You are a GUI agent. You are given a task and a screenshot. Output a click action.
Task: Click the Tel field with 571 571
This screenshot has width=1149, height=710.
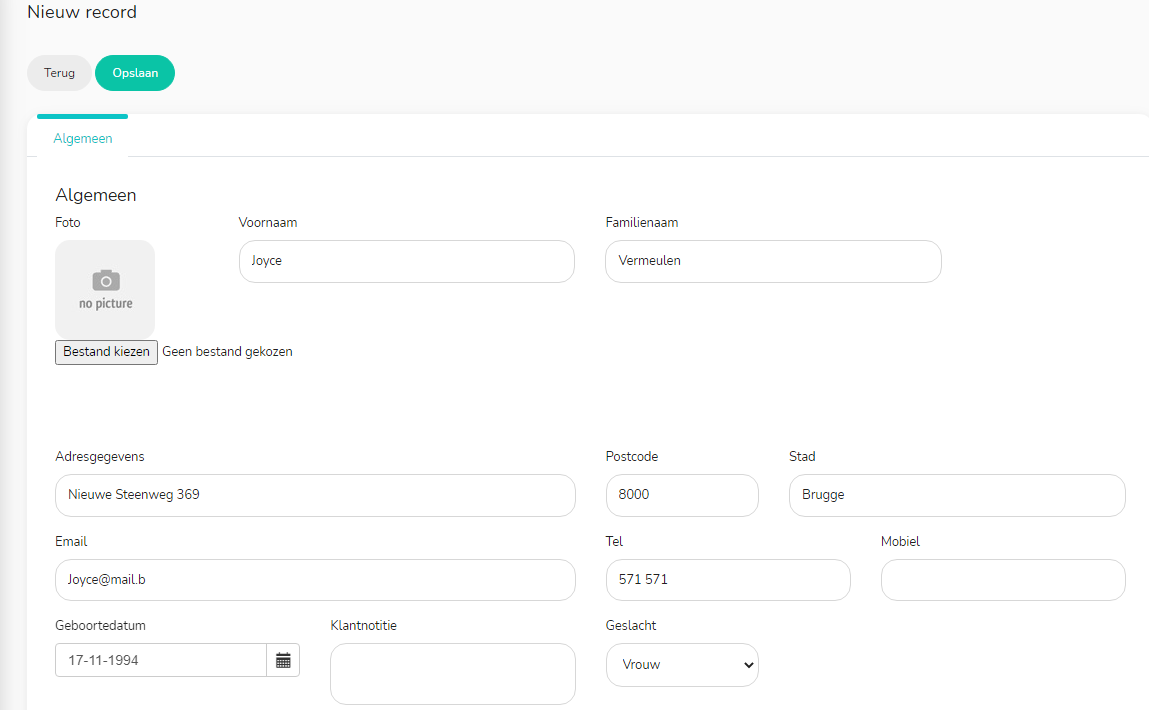[x=728, y=580]
